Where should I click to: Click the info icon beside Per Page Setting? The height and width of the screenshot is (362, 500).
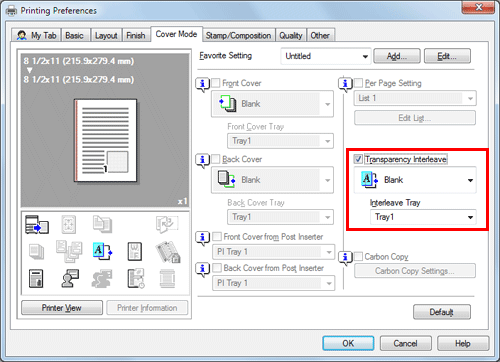pyautogui.click(x=345, y=84)
